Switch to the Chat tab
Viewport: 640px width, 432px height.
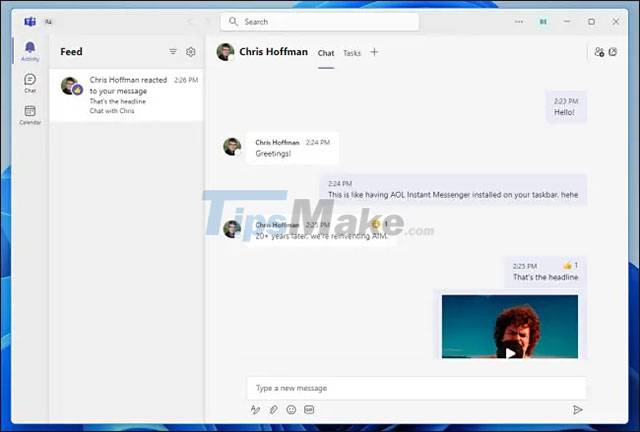pos(326,53)
